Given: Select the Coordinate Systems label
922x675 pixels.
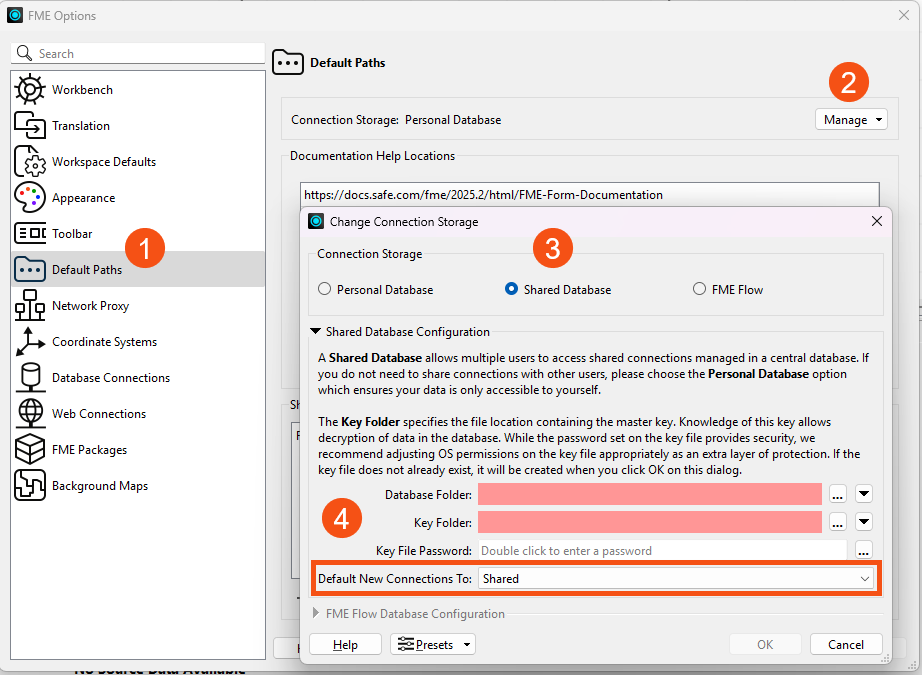Looking at the screenshot, I should 105,342.
